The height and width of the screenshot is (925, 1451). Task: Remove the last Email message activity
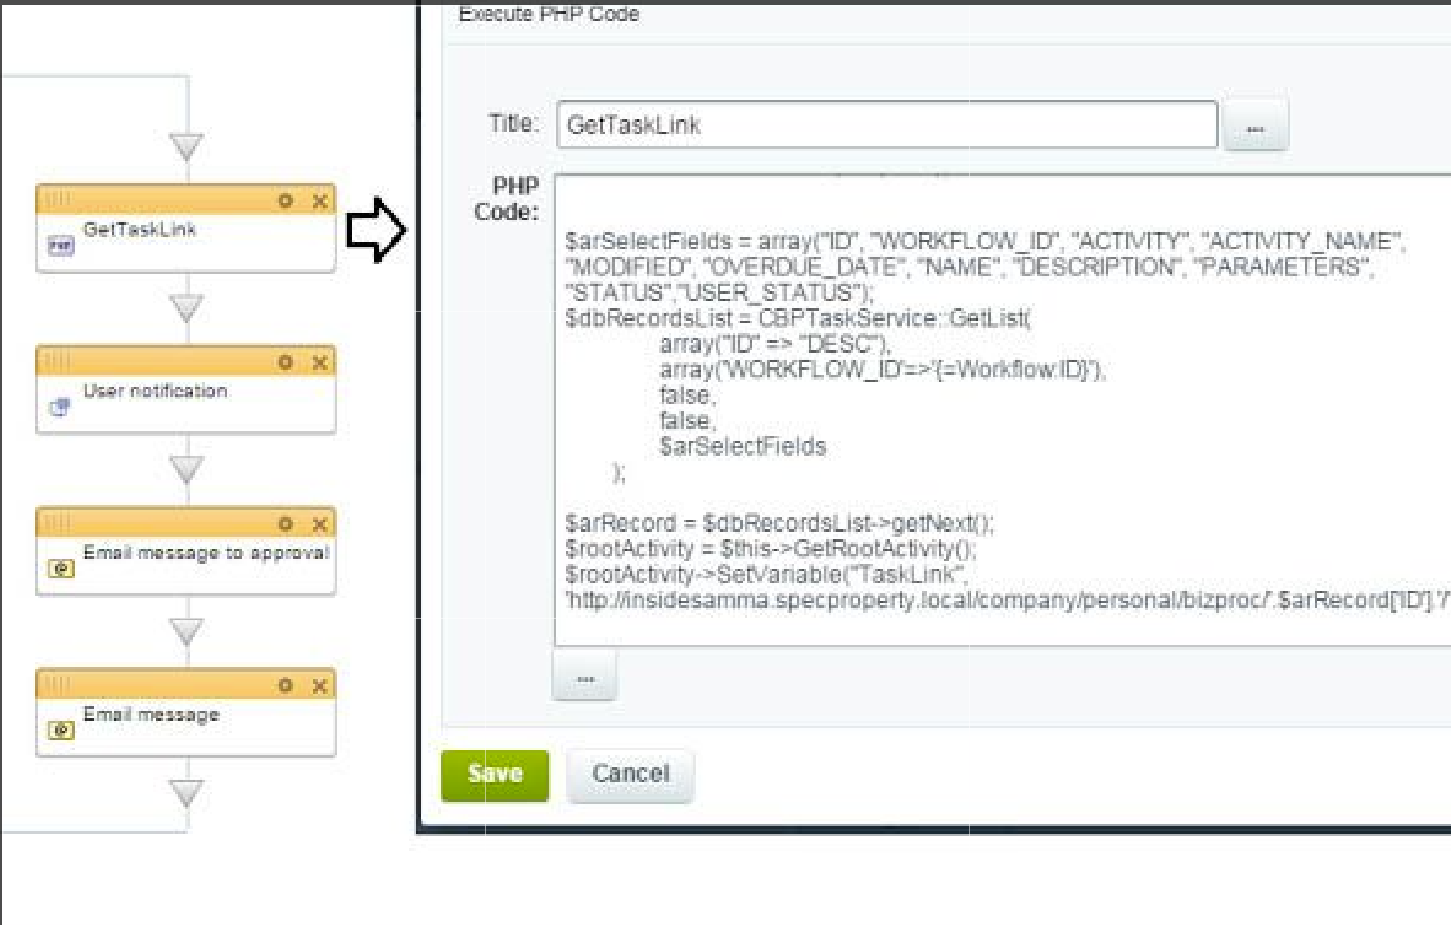click(x=320, y=686)
